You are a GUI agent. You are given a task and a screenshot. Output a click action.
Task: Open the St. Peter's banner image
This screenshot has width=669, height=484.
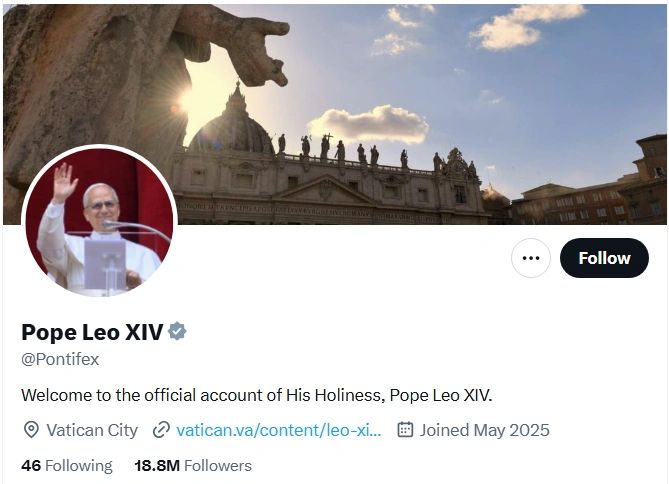pos(334,114)
